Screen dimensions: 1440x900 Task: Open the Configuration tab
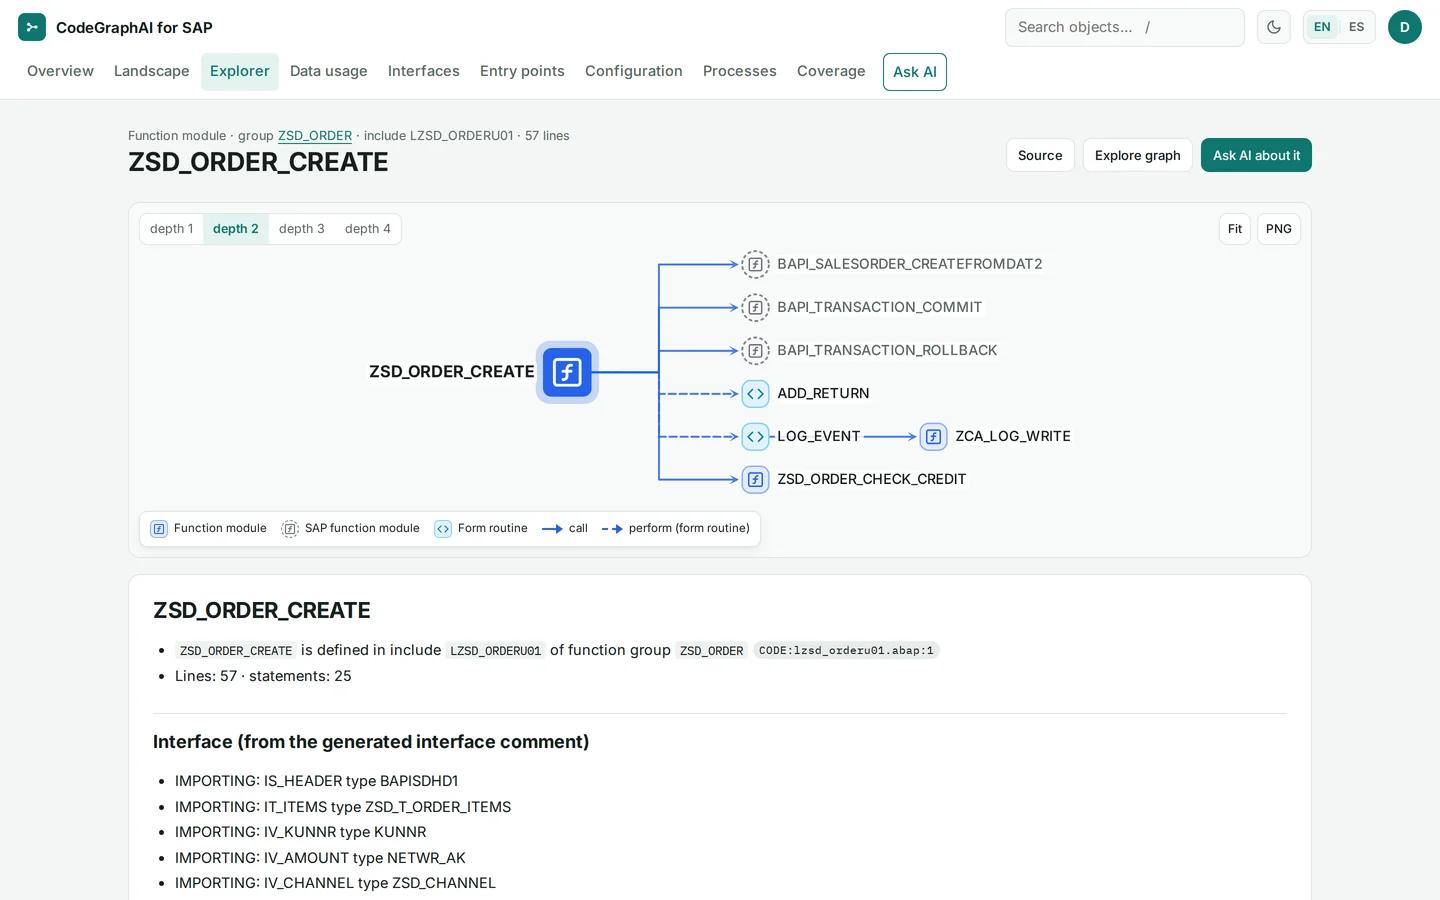click(x=634, y=71)
